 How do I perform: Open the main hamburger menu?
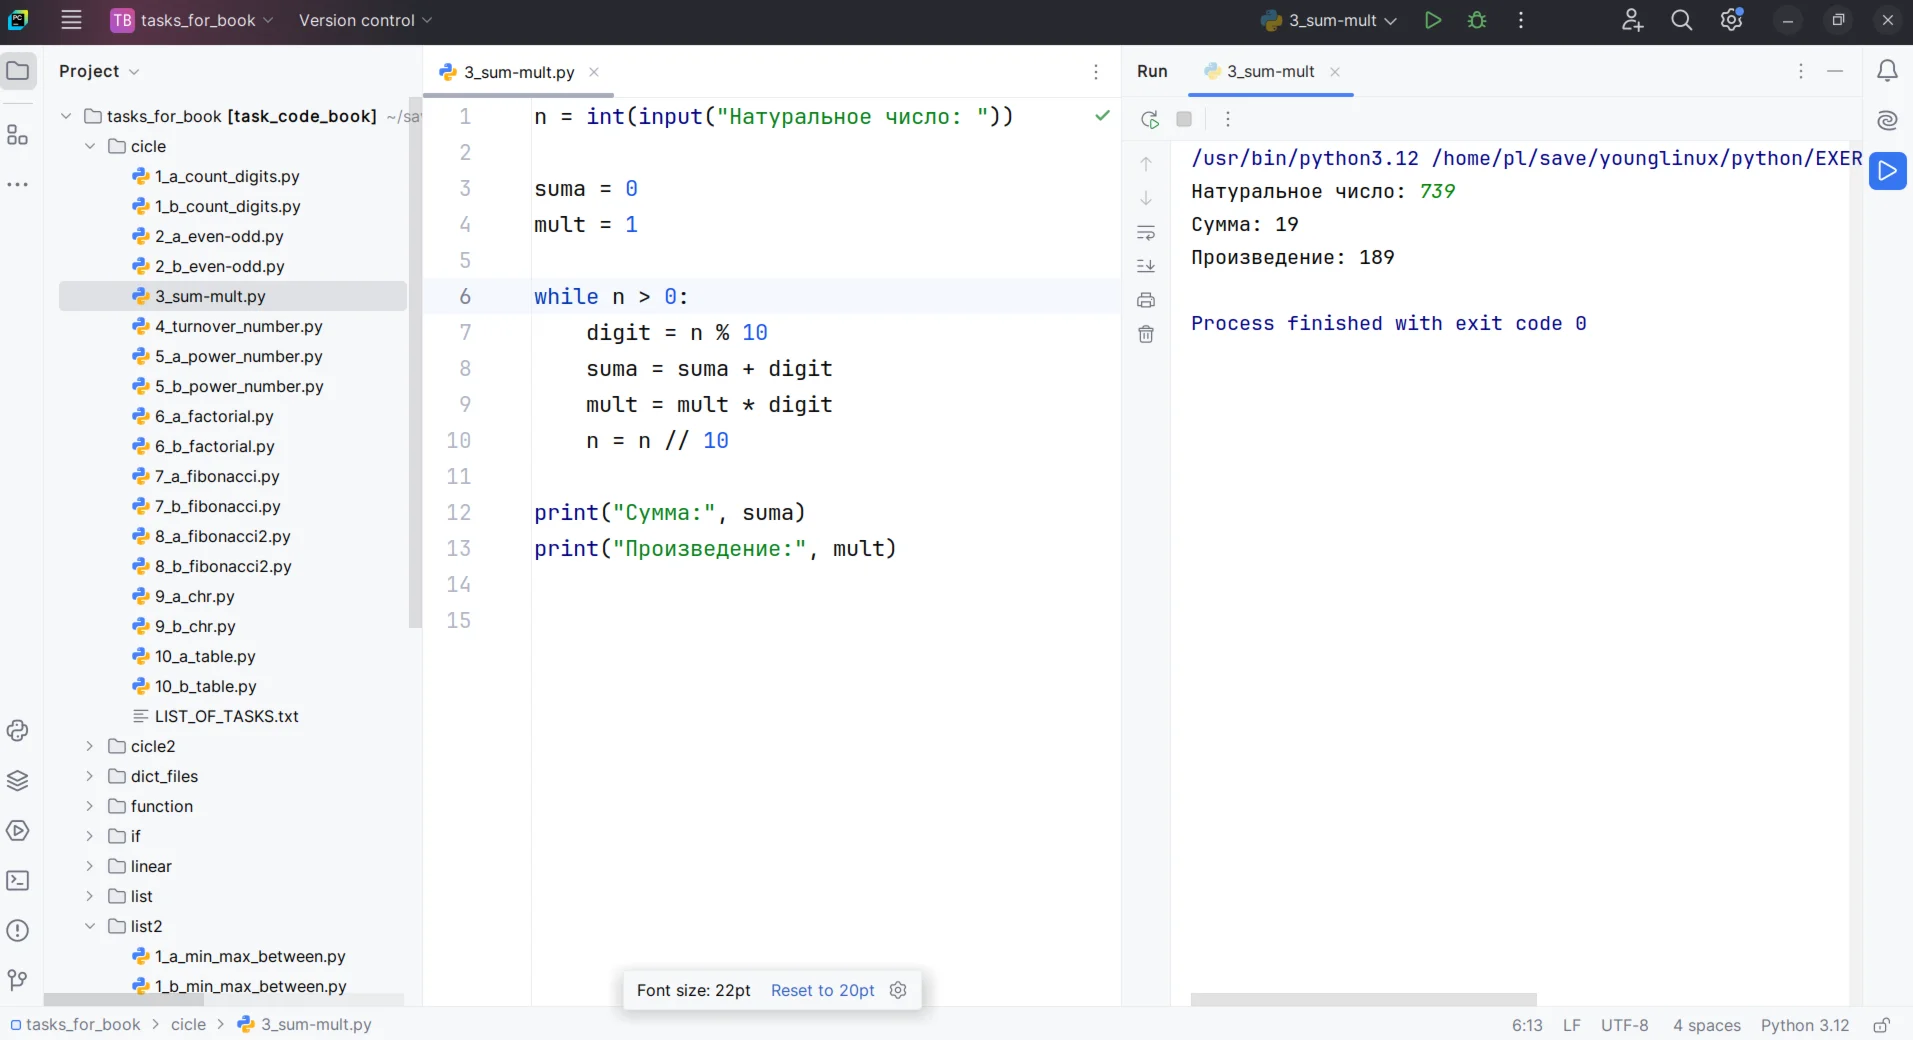(x=71, y=20)
